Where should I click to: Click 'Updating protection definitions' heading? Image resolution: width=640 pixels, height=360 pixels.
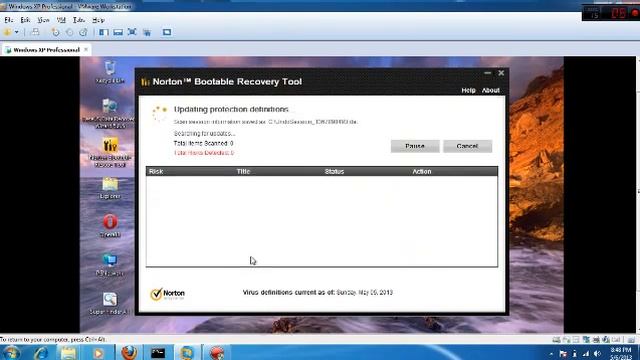click(x=231, y=109)
